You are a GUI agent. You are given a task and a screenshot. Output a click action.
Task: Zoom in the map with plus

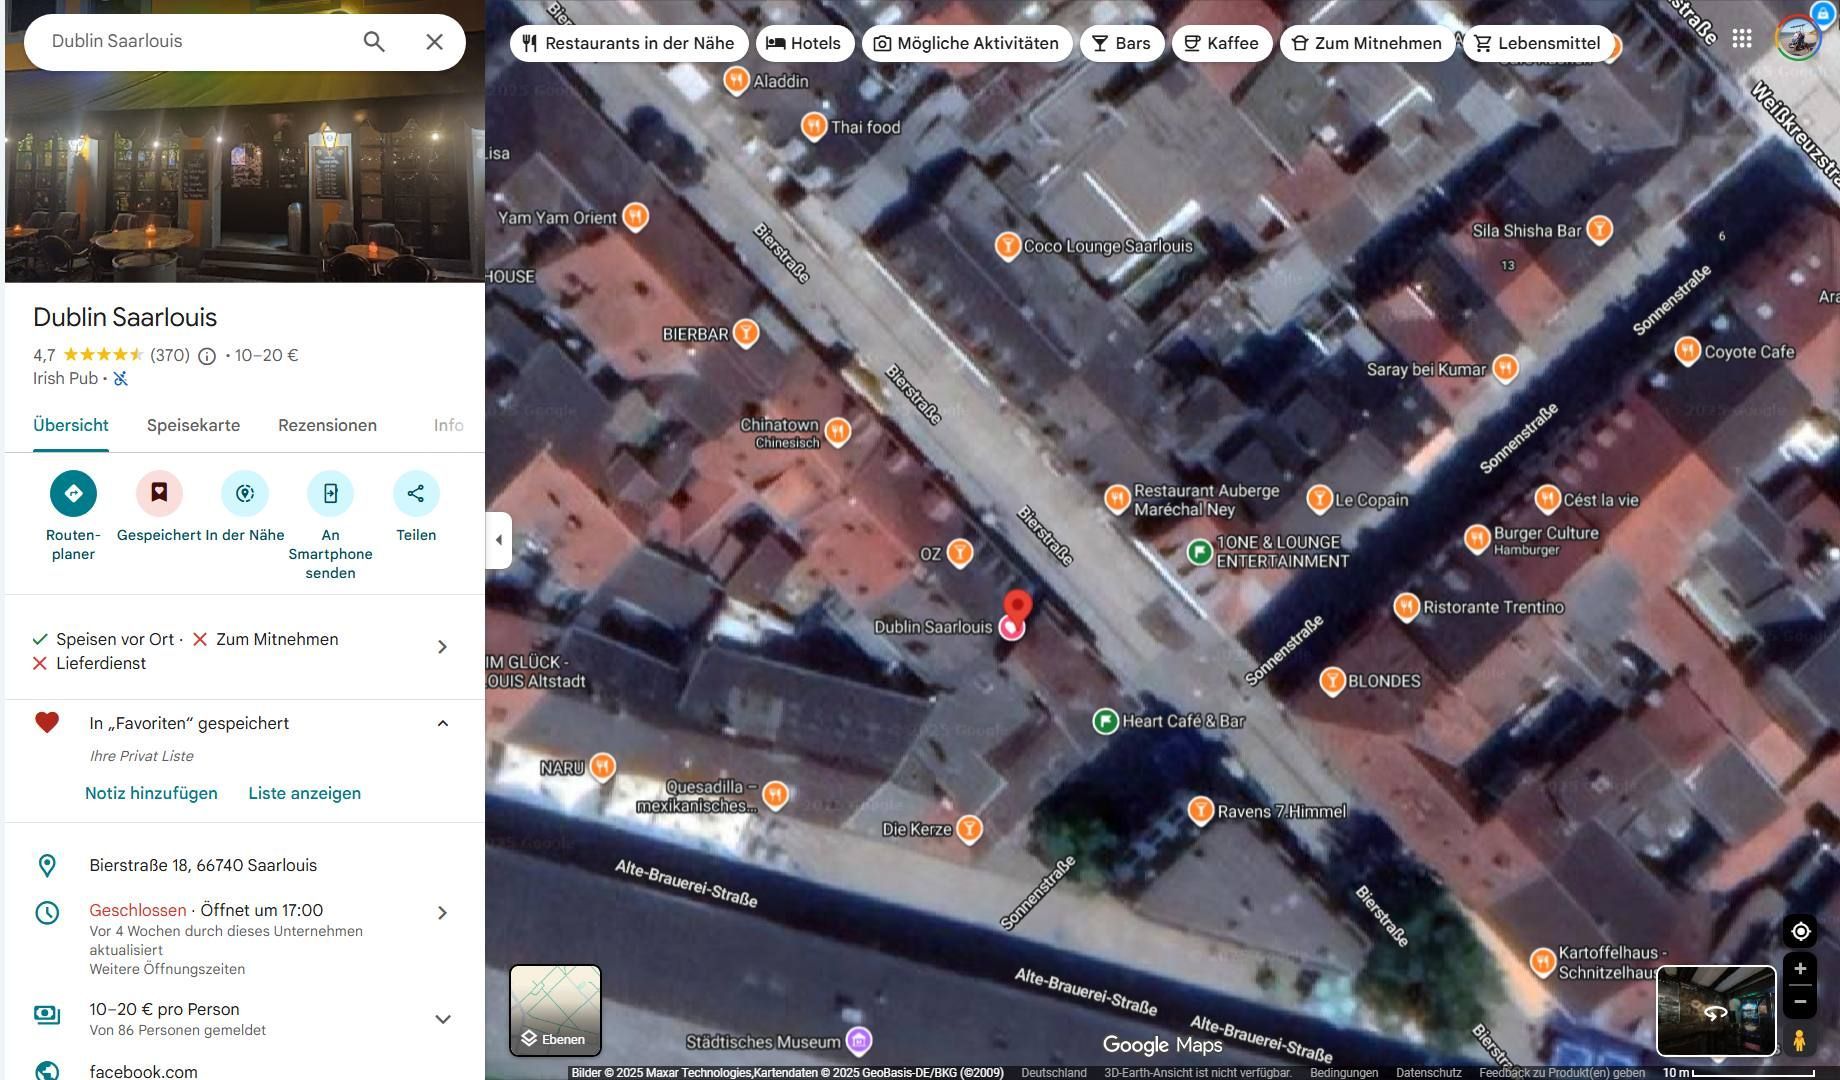(x=1800, y=969)
